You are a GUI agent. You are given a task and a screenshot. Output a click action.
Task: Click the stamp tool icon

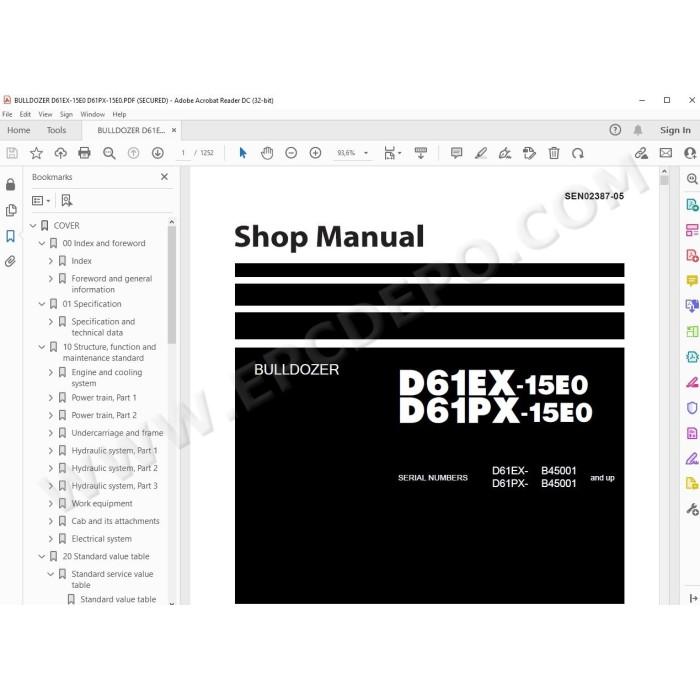point(529,153)
